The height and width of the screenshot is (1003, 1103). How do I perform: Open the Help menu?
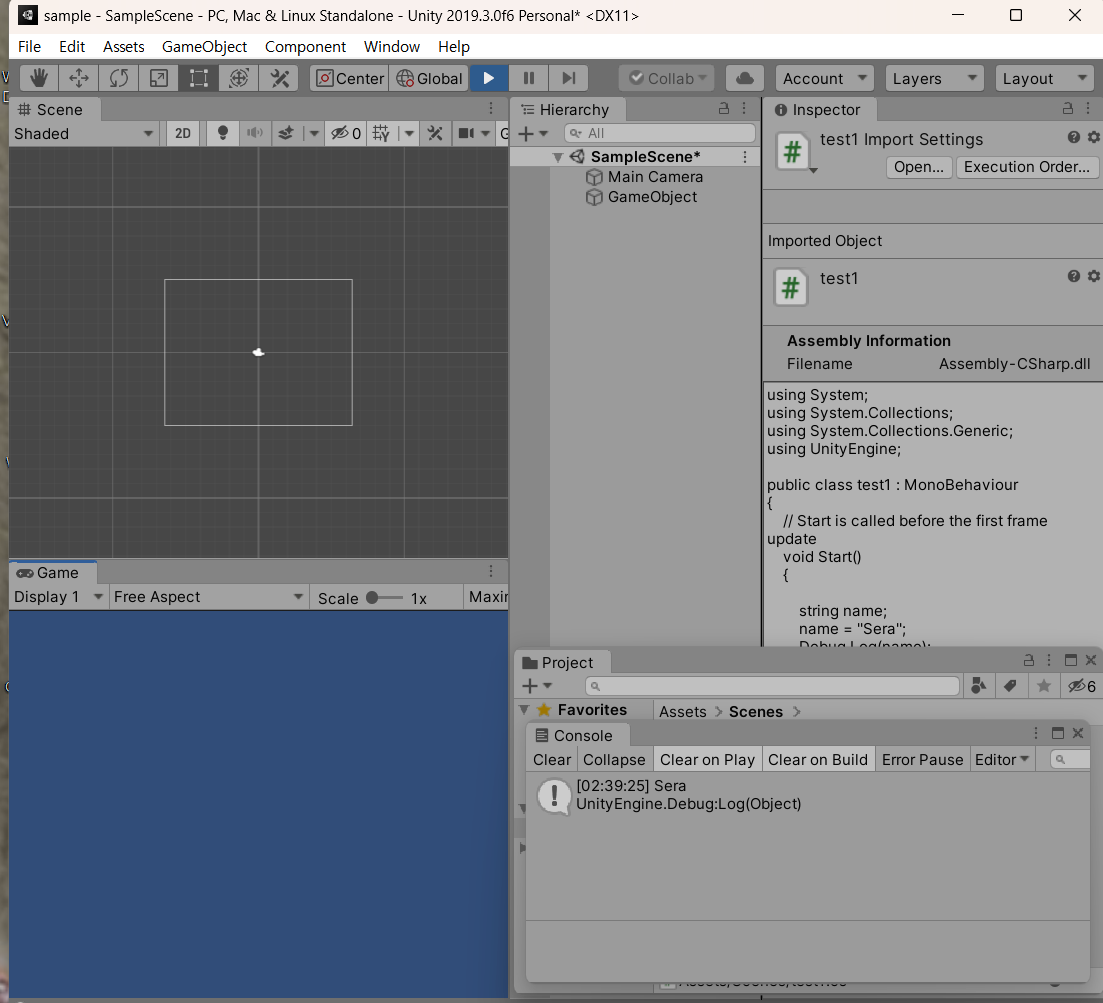(454, 46)
